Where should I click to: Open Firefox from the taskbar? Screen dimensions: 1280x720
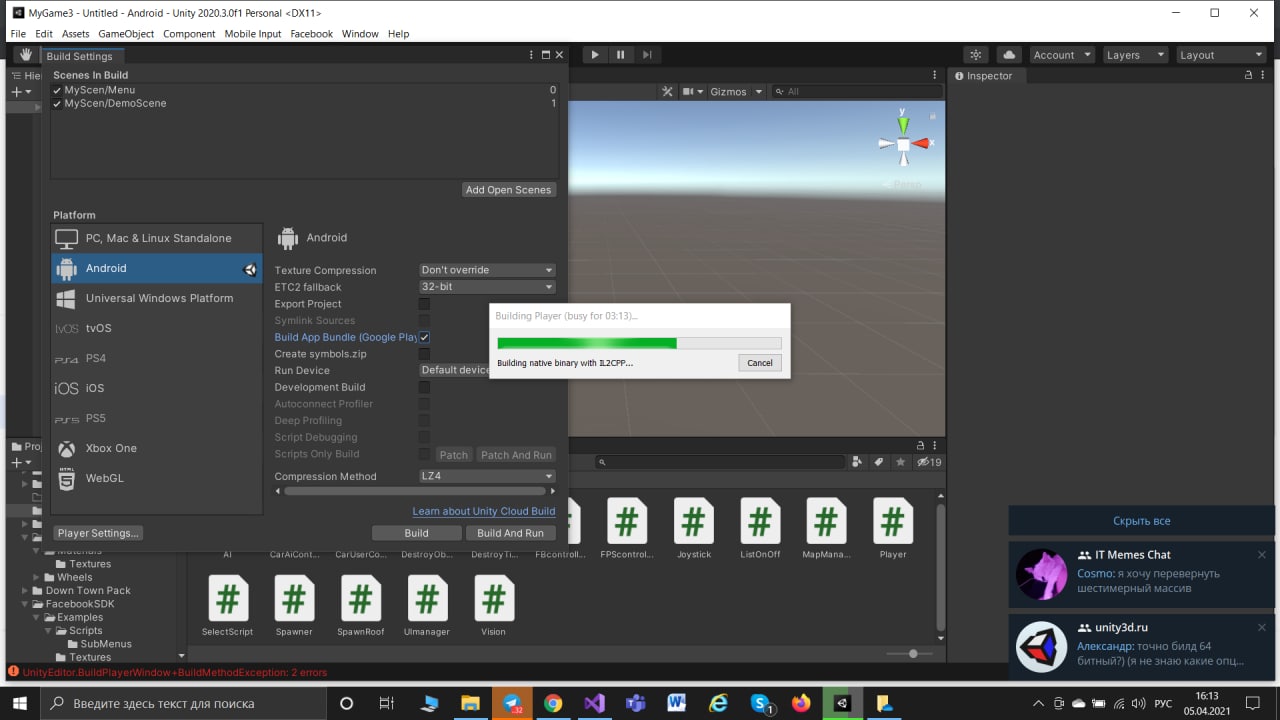point(801,703)
